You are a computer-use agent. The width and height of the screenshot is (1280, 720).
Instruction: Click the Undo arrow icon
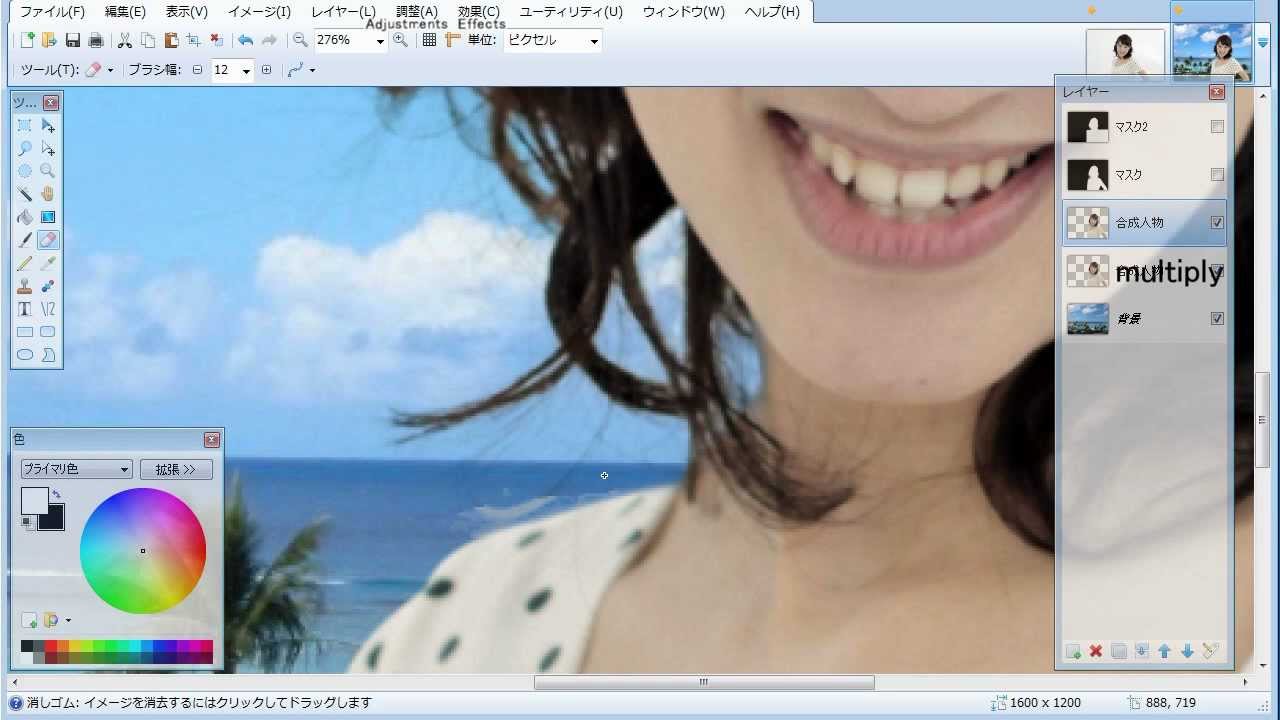[x=245, y=40]
